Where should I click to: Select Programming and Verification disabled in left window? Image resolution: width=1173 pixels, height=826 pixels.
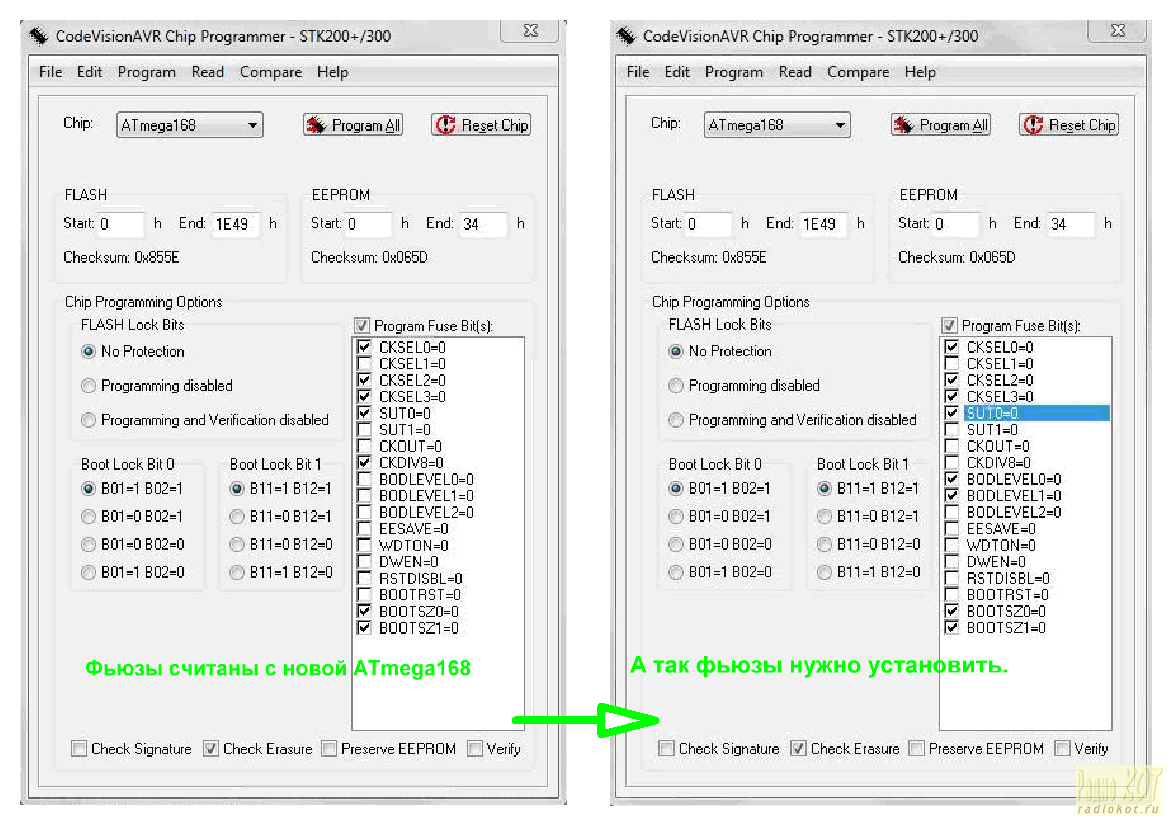pos(88,420)
